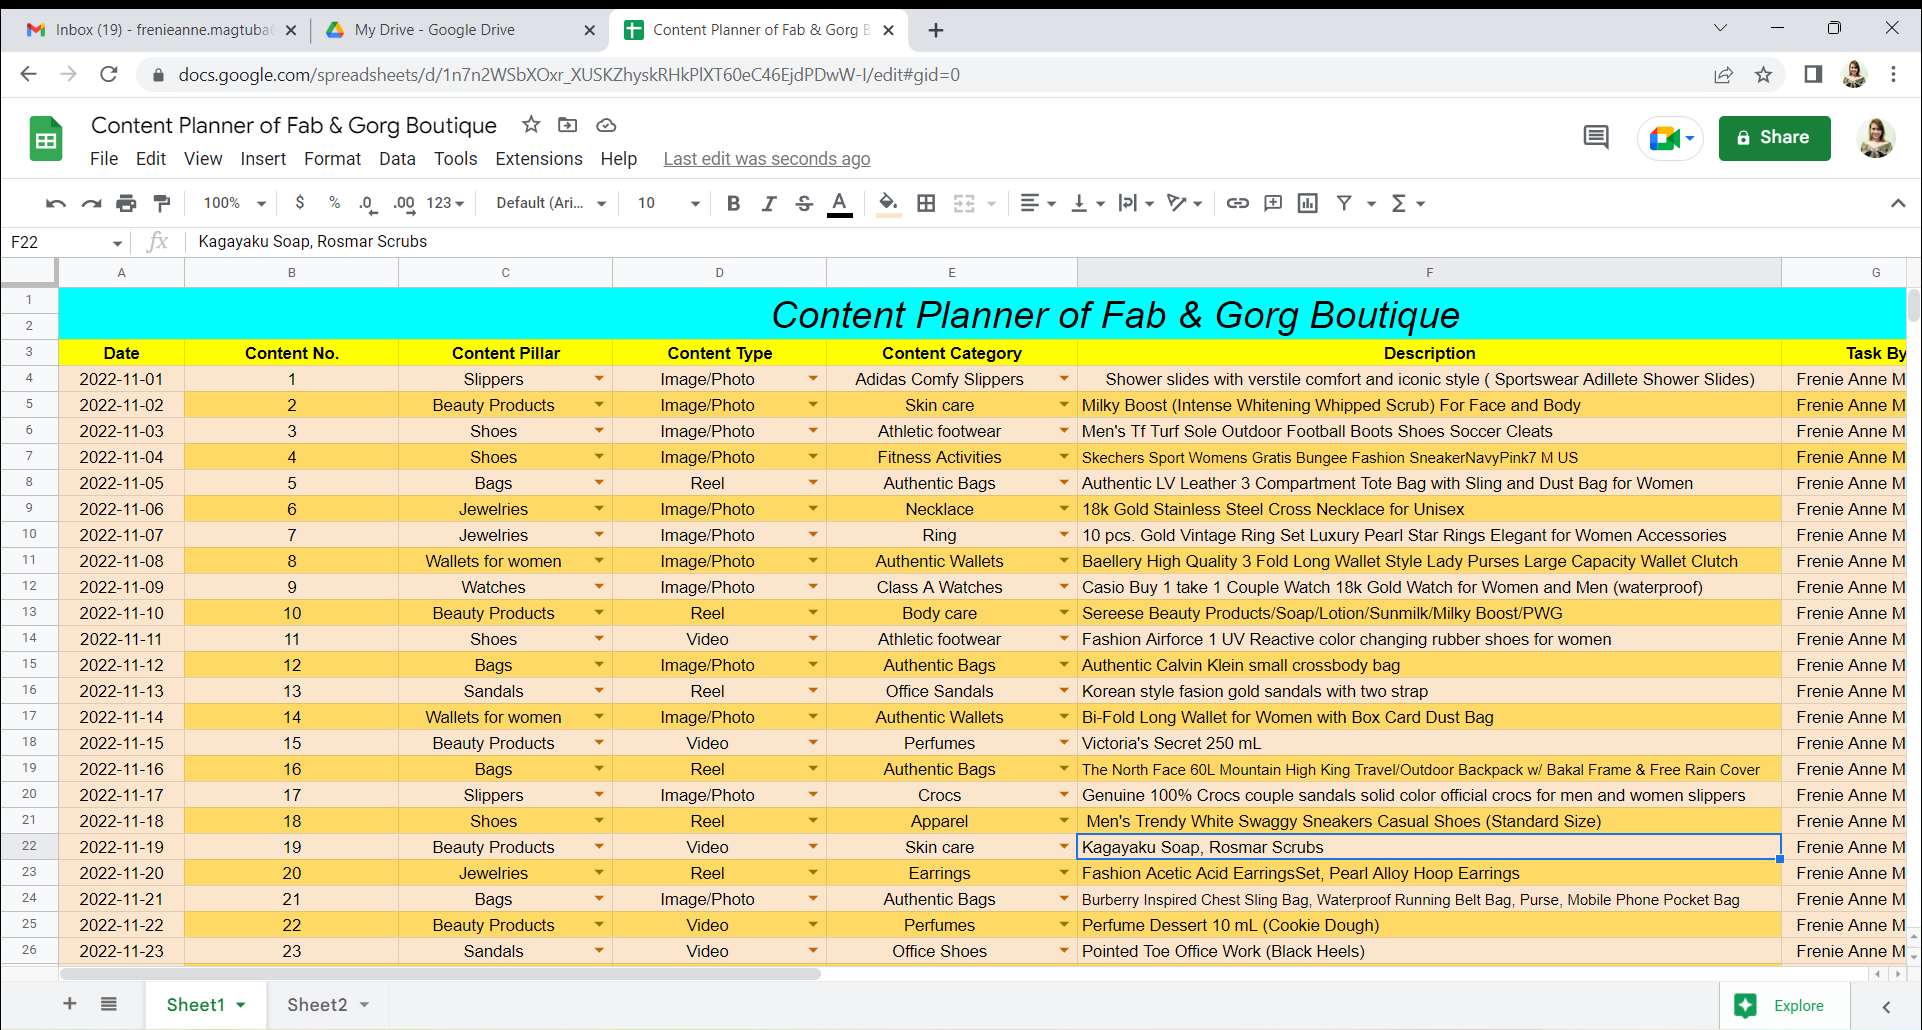Open text wrapping options

coord(1136,203)
